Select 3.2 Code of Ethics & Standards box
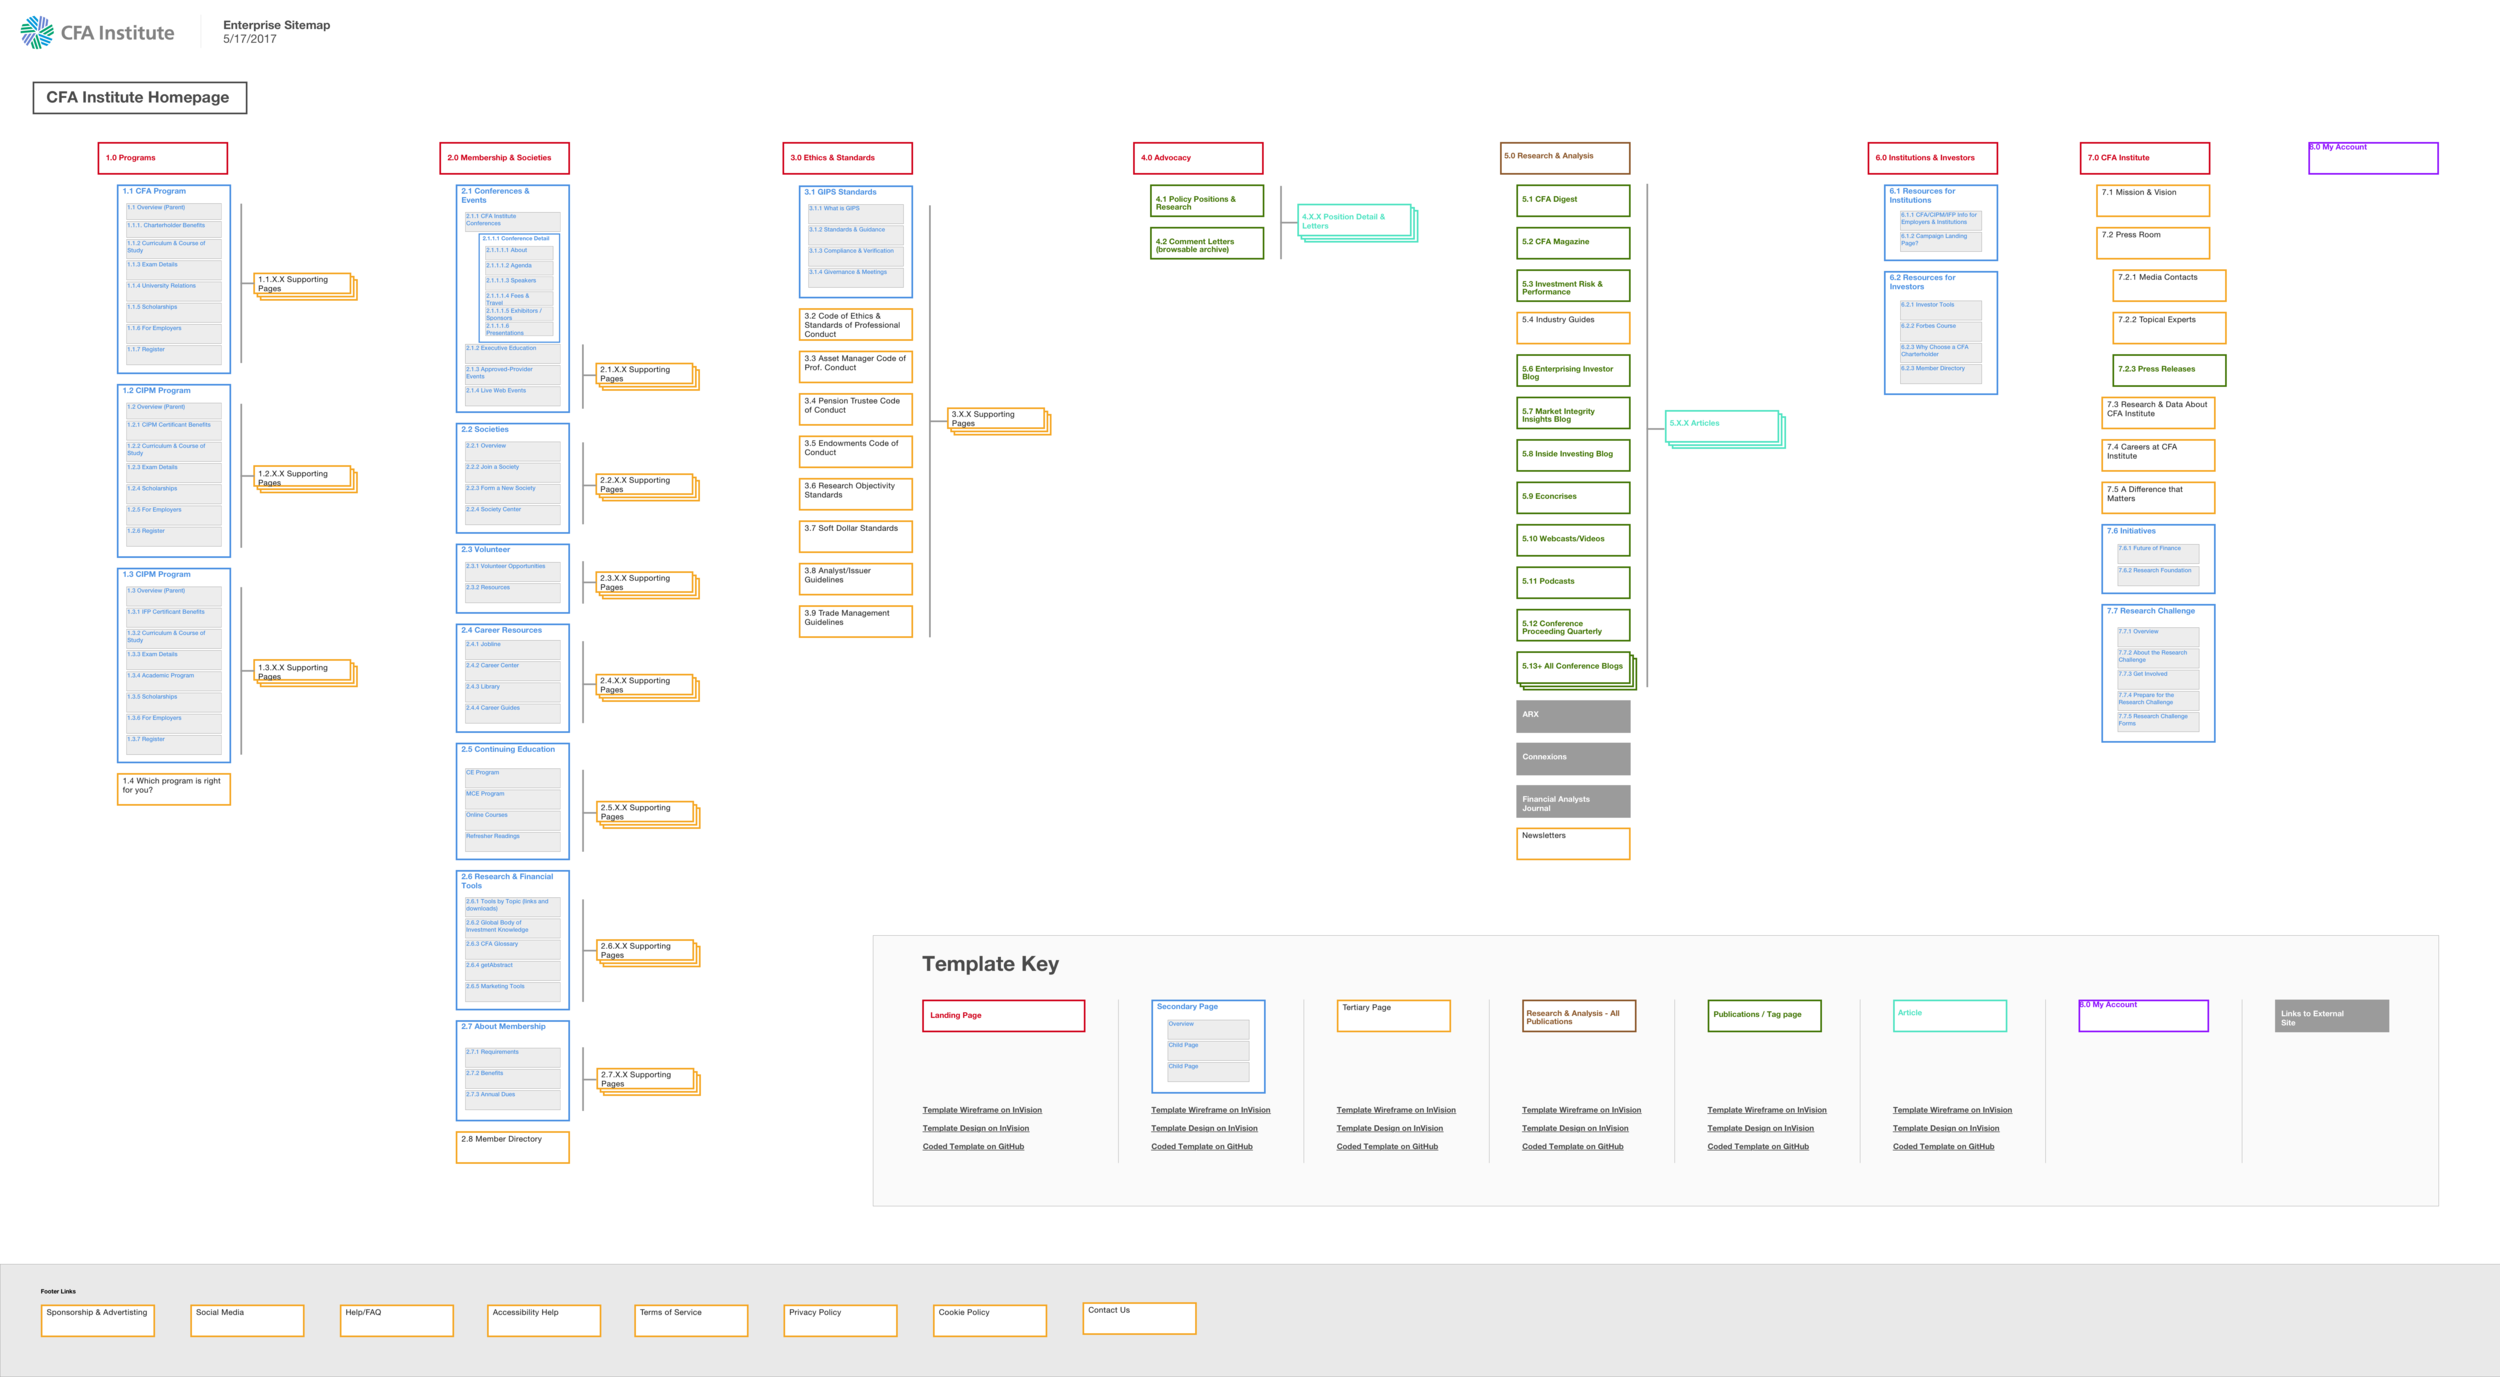Viewport: 2500px width, 1377px height. [856, 325]
